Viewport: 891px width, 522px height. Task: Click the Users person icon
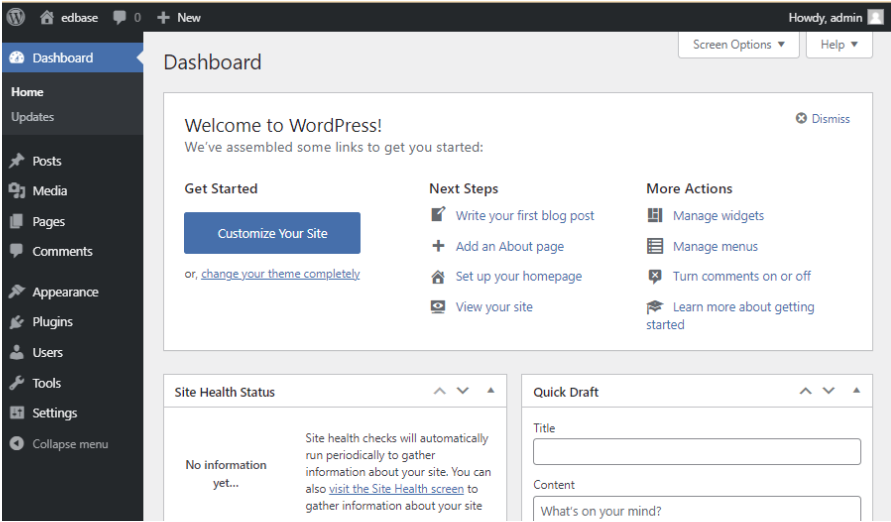point(17,352)
